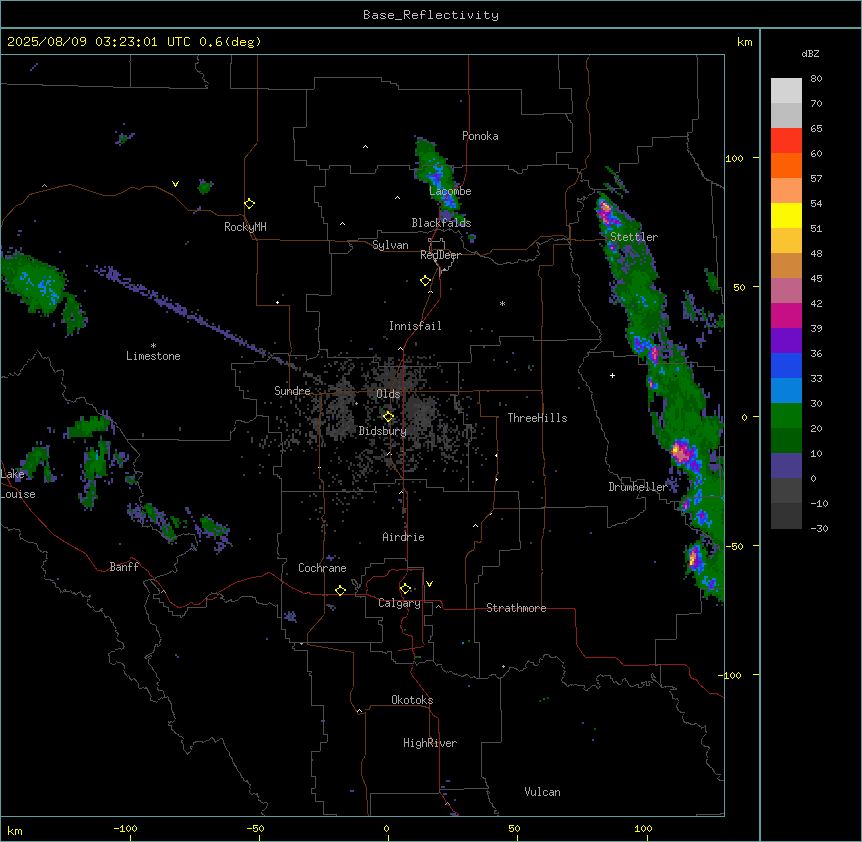Click the yellow diamond marker below RedDeer
This screenshot has height=842, width=862.
426,281
